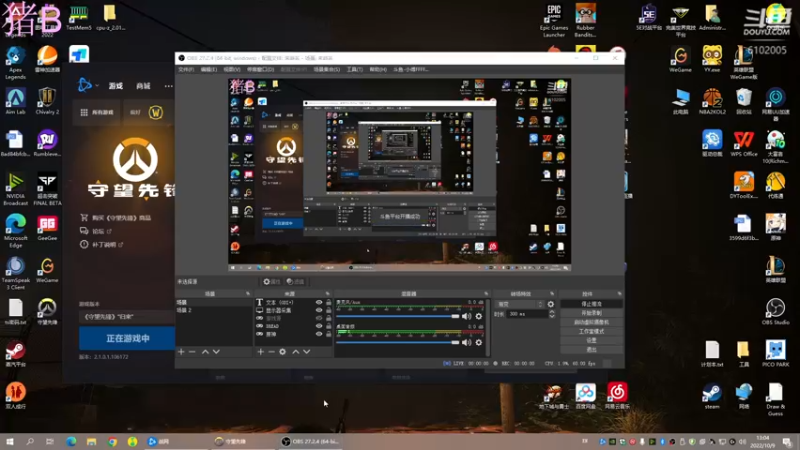
Task: Click the Windows Start button
Action: (10, 441)
